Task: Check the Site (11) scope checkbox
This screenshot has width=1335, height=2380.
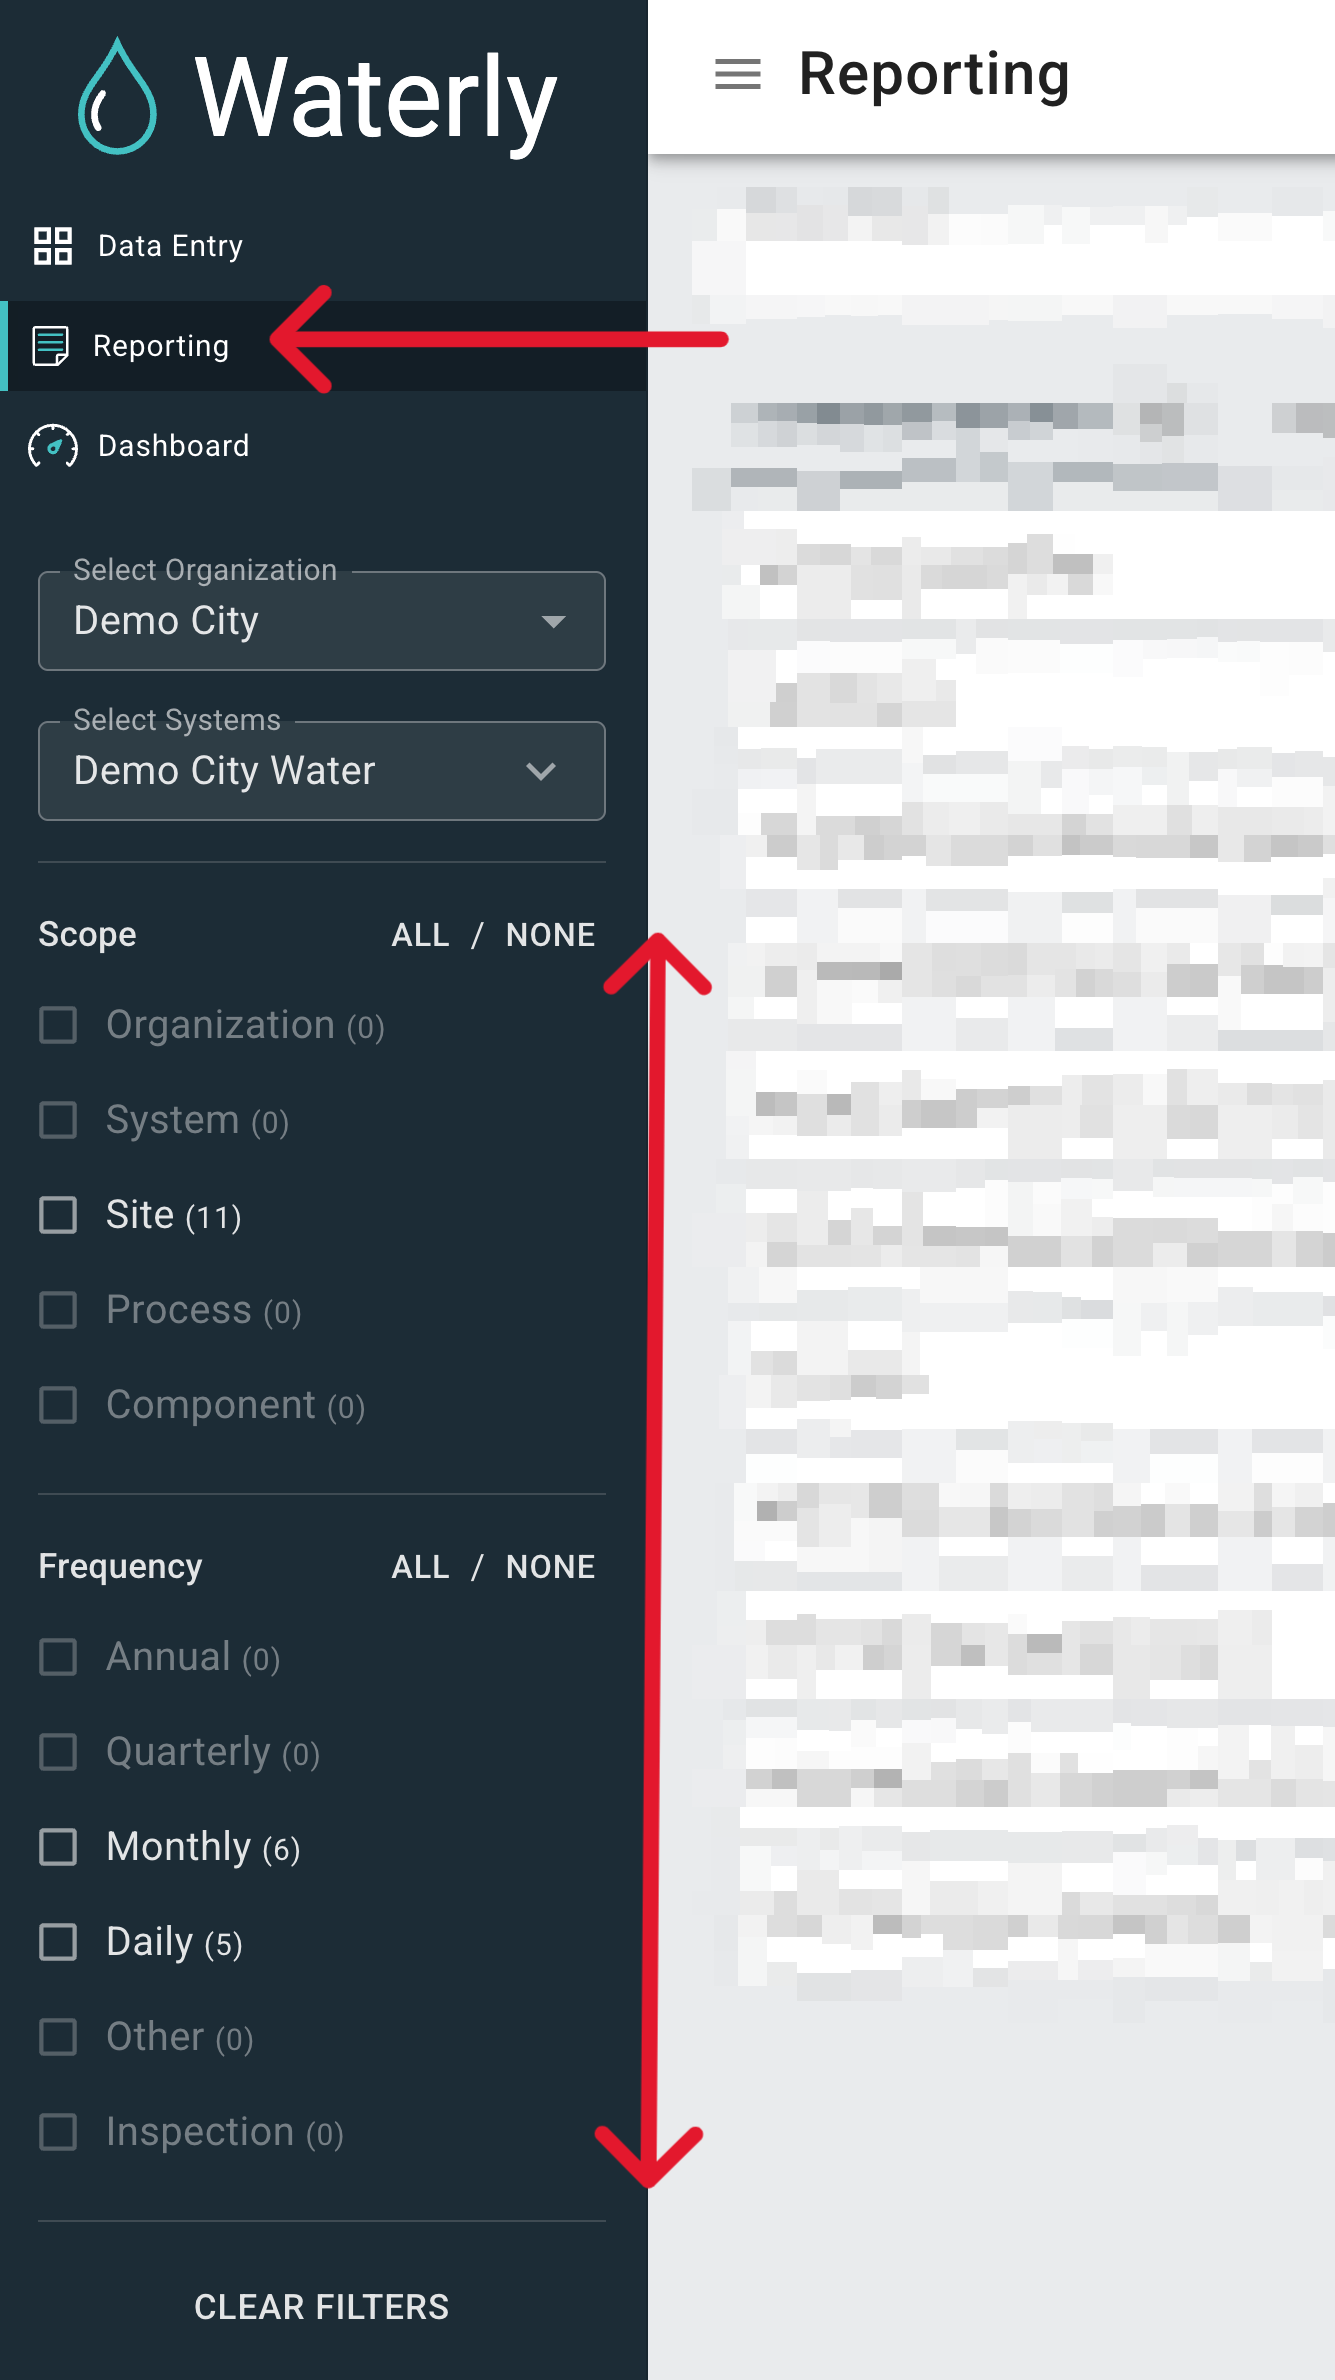Action: click(x=58, y=1215)
